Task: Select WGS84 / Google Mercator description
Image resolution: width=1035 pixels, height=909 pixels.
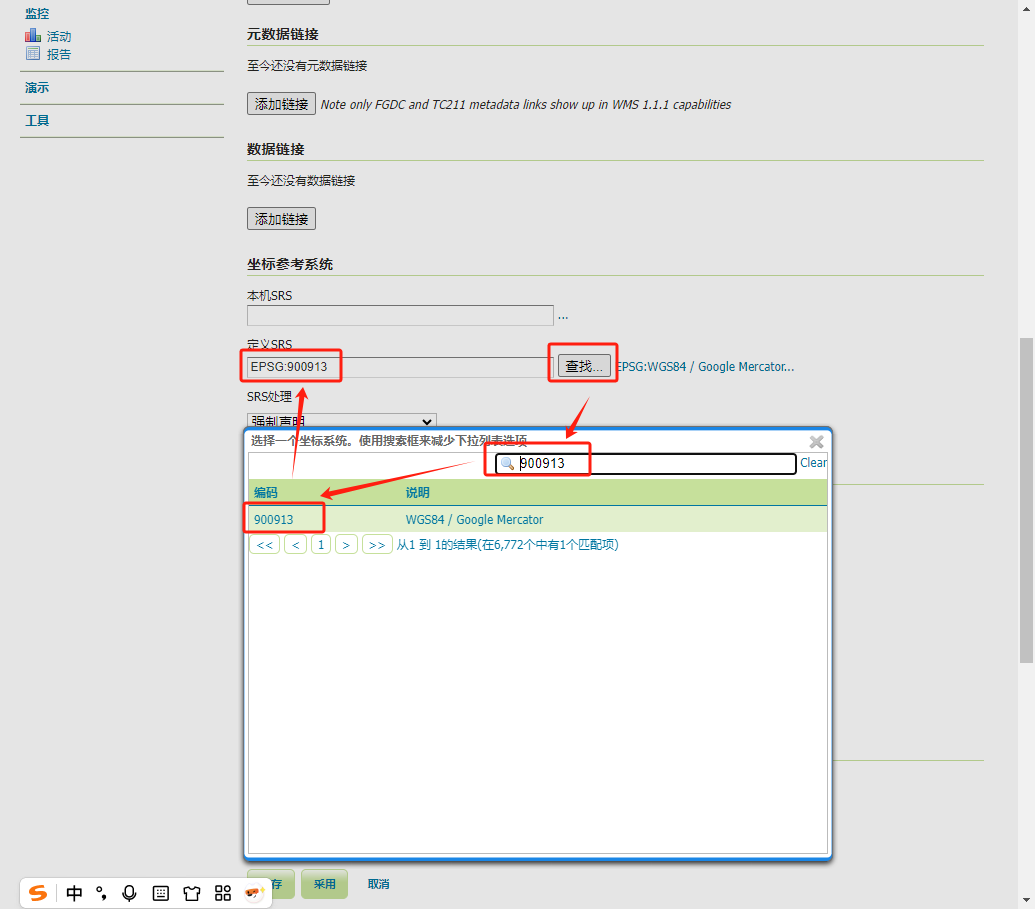Action: (475, 520)
